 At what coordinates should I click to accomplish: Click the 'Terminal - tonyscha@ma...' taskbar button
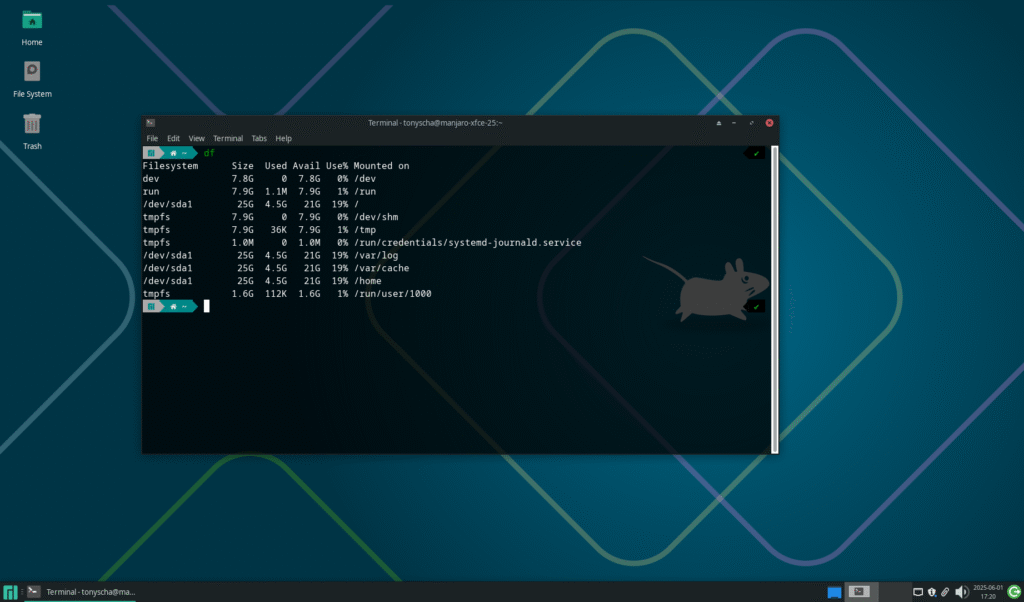(x=80, y=592)
